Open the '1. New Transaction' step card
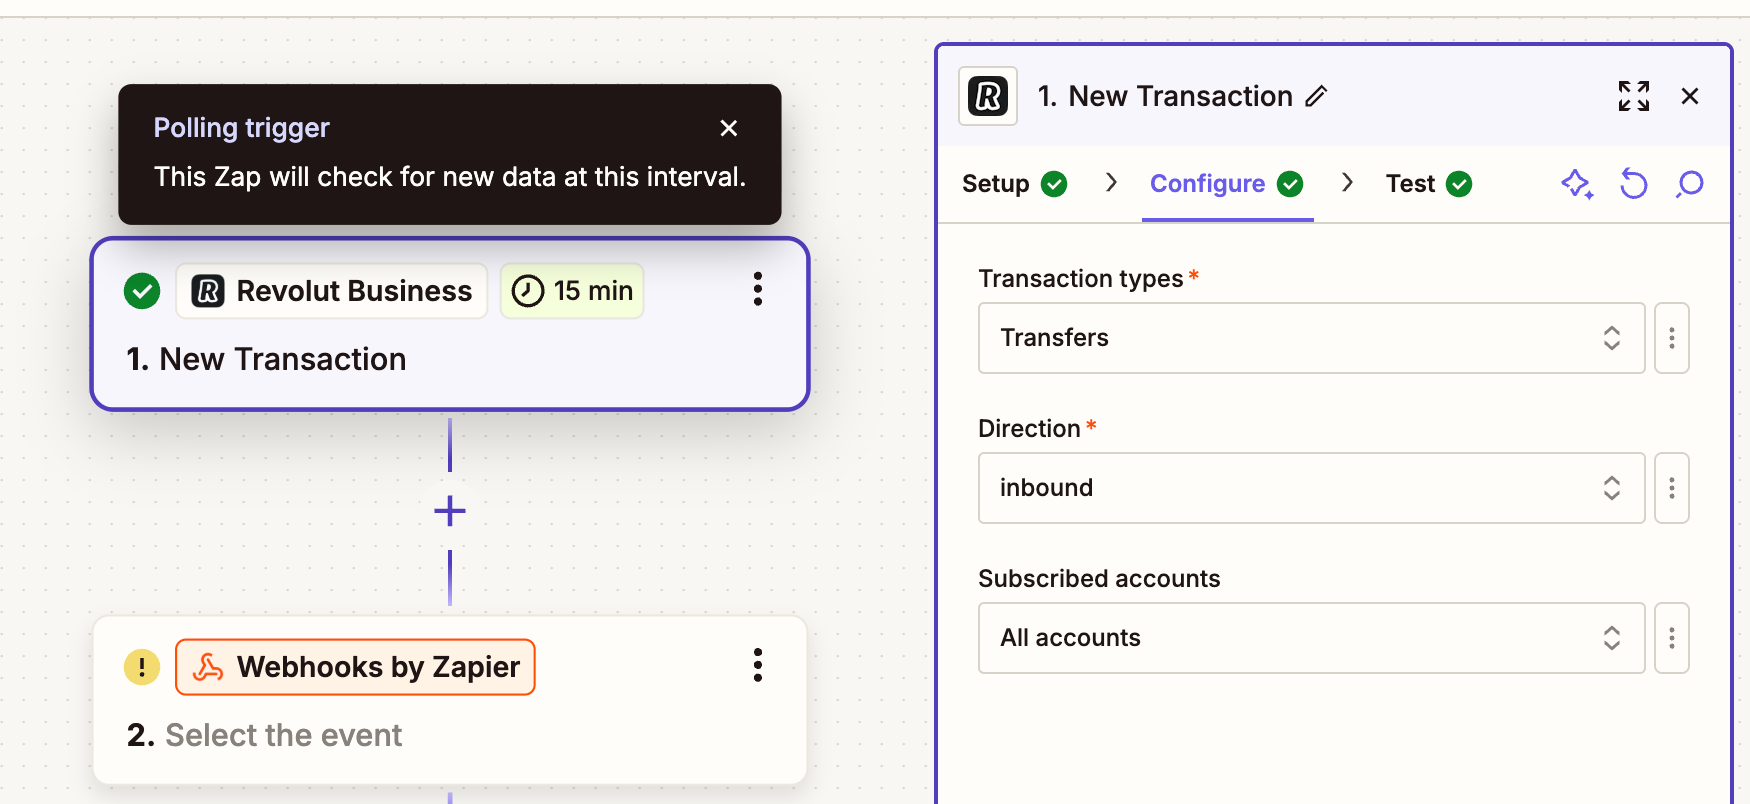The height and width of the screenshot is (804, 1750). point(450,324)
